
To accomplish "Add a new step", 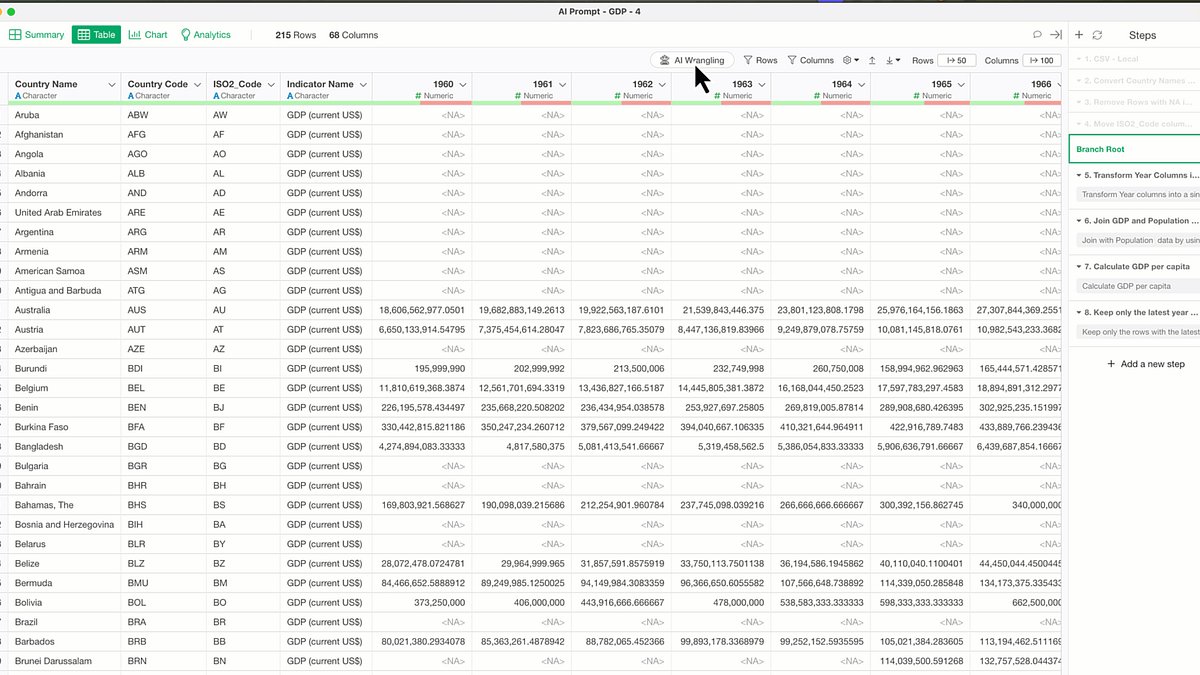I will [1146, 364].
